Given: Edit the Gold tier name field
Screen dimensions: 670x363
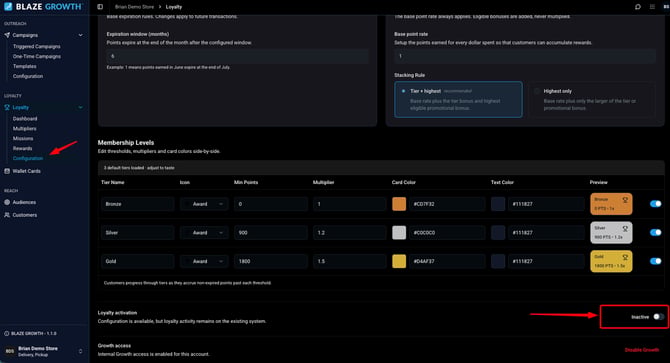Looking at the screenshot, I should coord(138,261).
